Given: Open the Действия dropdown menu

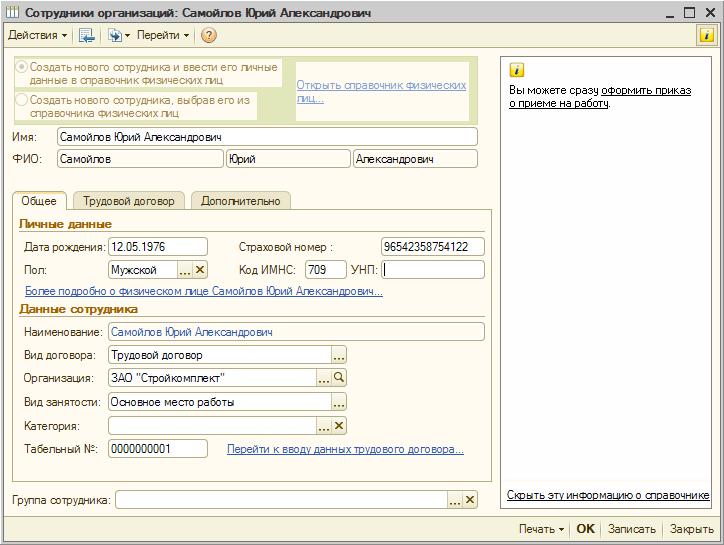Looking at the screenshot, I should click(38, 35).
